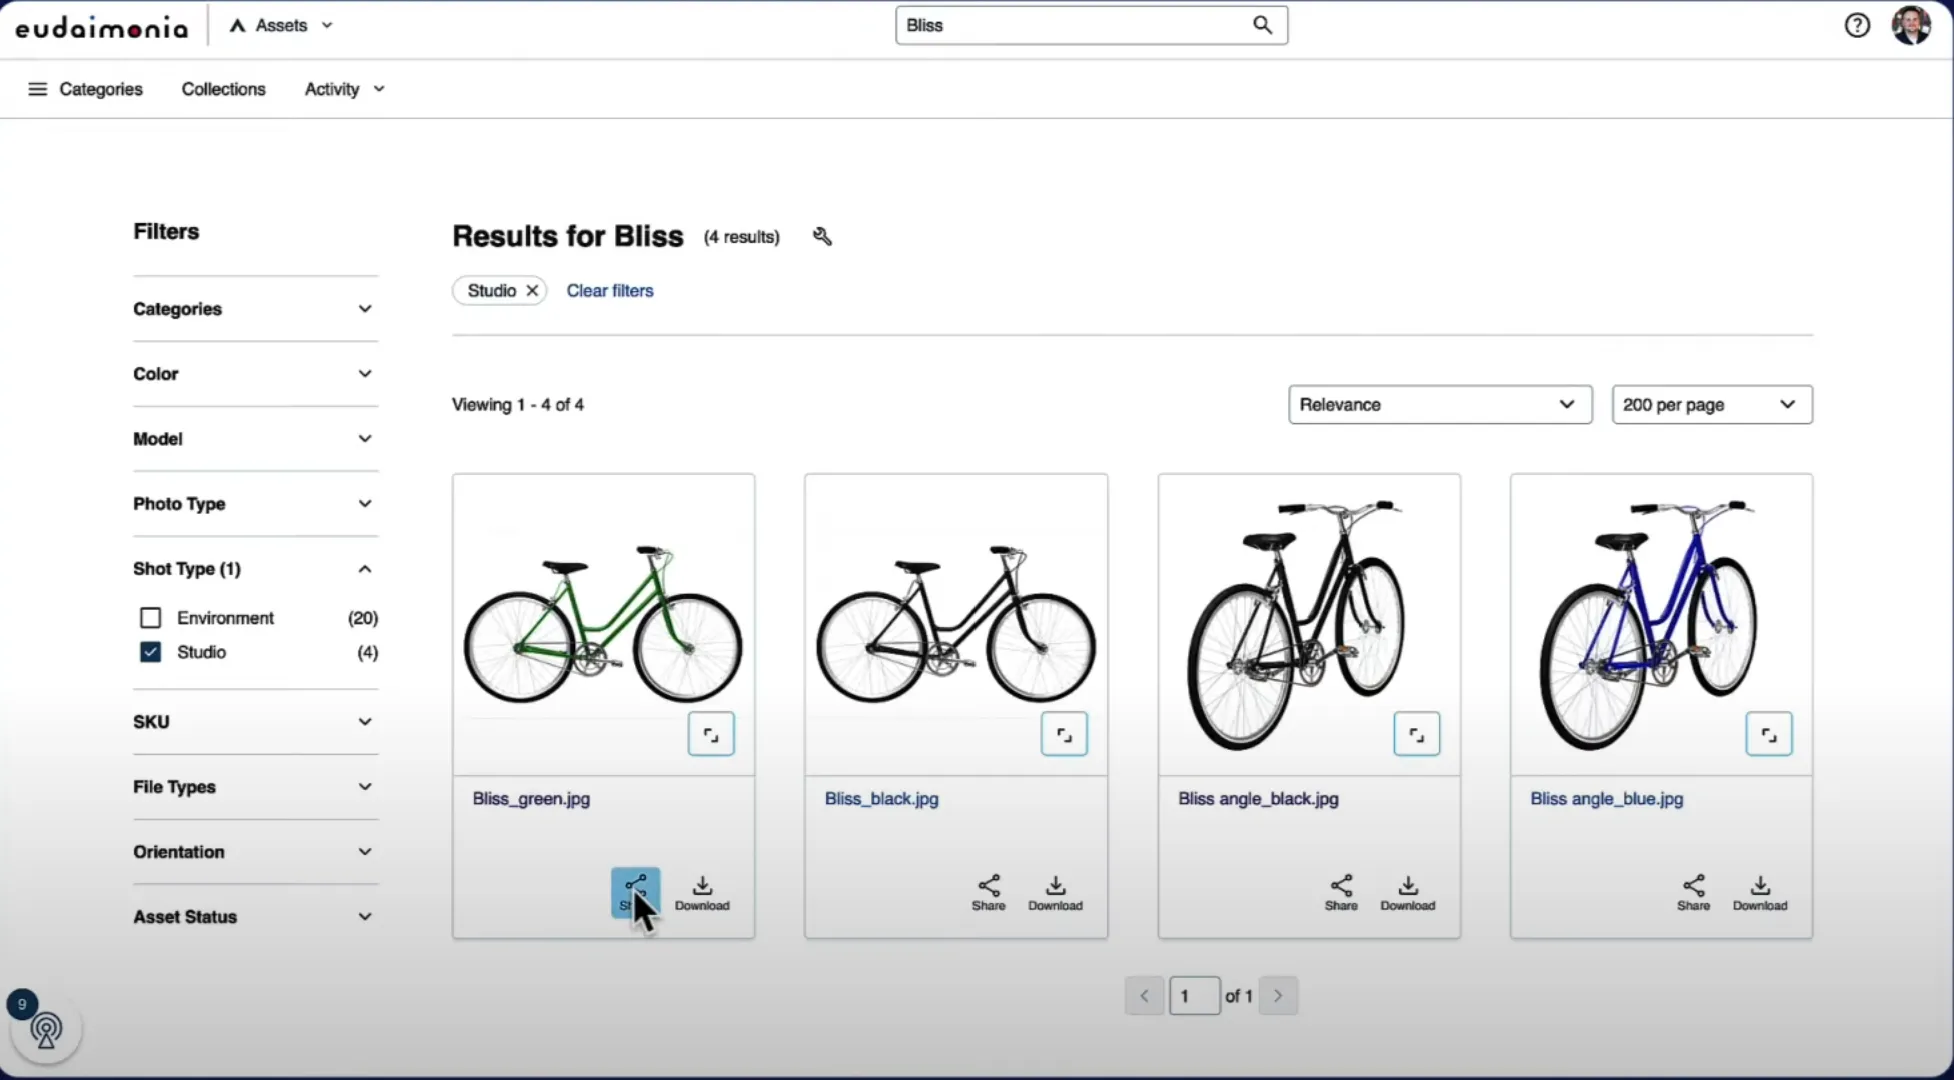Open the user profile avatar
1954x1080 pixels.
coord(1911,25)
